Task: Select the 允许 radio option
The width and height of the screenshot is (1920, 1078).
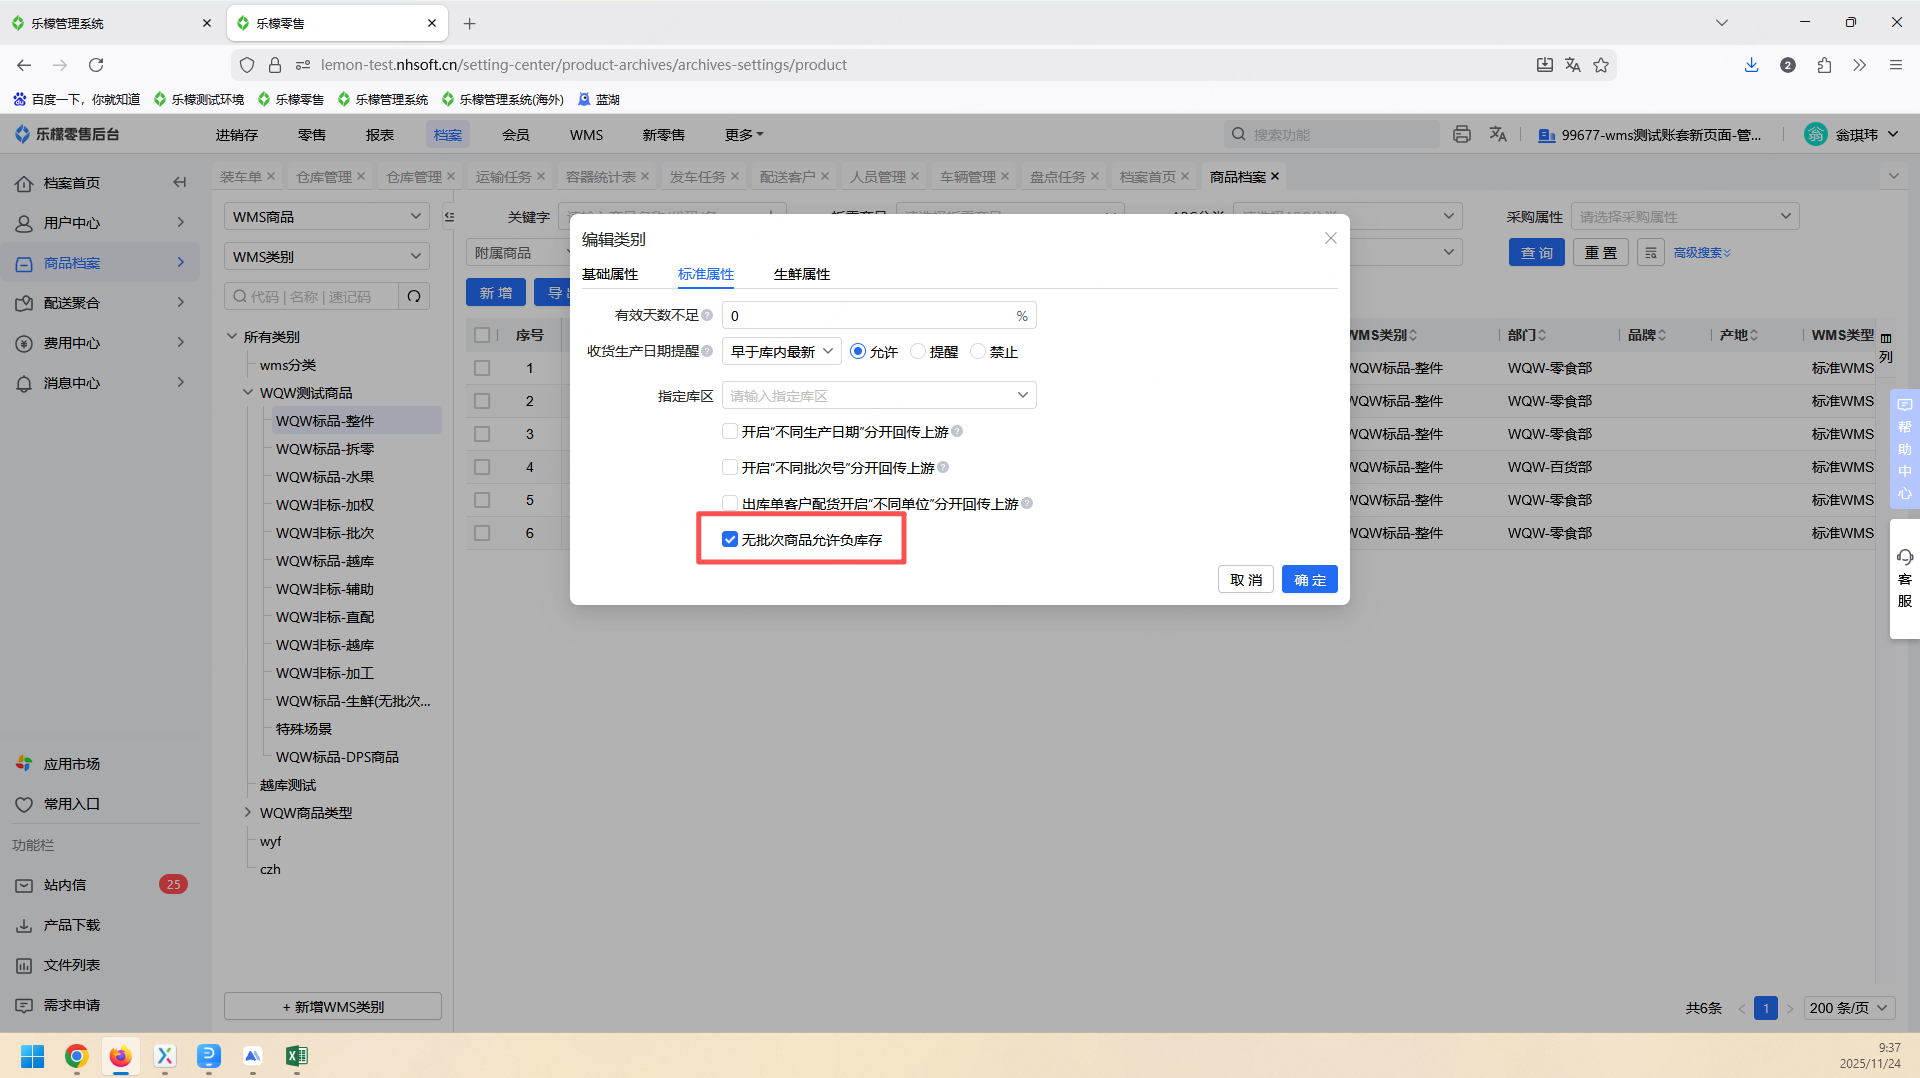Action: tap(858, 352)
